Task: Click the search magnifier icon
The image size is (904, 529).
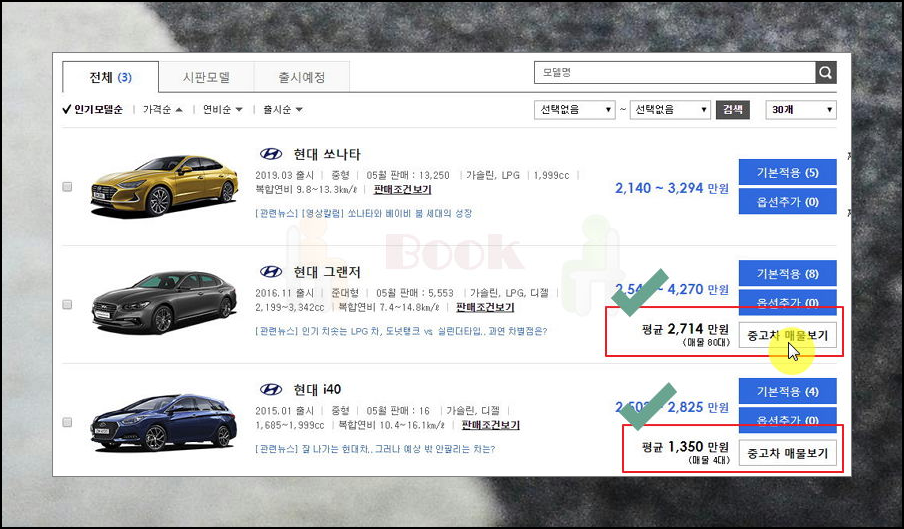Action: (826, 73)
